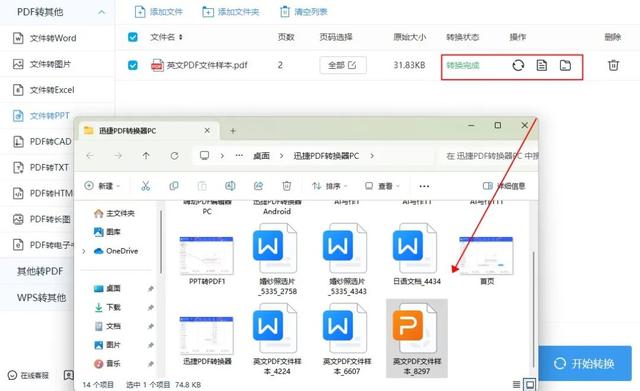Click the 添加文件 button
The image size is (640, 391).
[158, 12]
